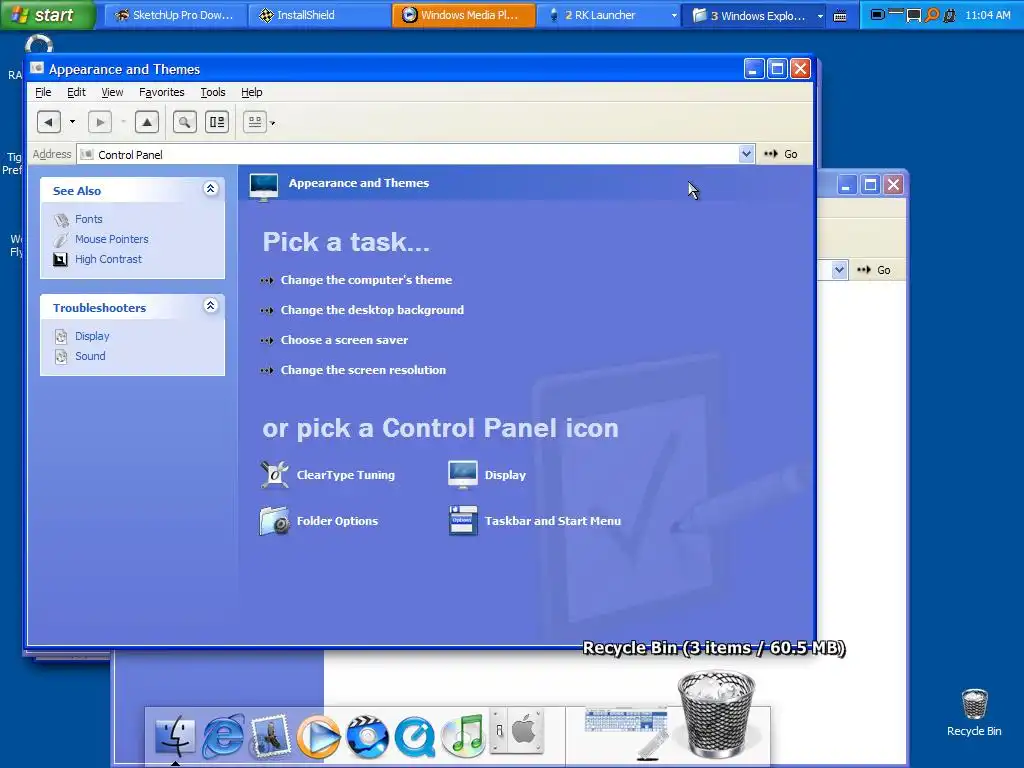The width and height of the screenshot is (1024, 768).
Task: Click the white monitor-shaped tray icon
Action: (914, 16)
